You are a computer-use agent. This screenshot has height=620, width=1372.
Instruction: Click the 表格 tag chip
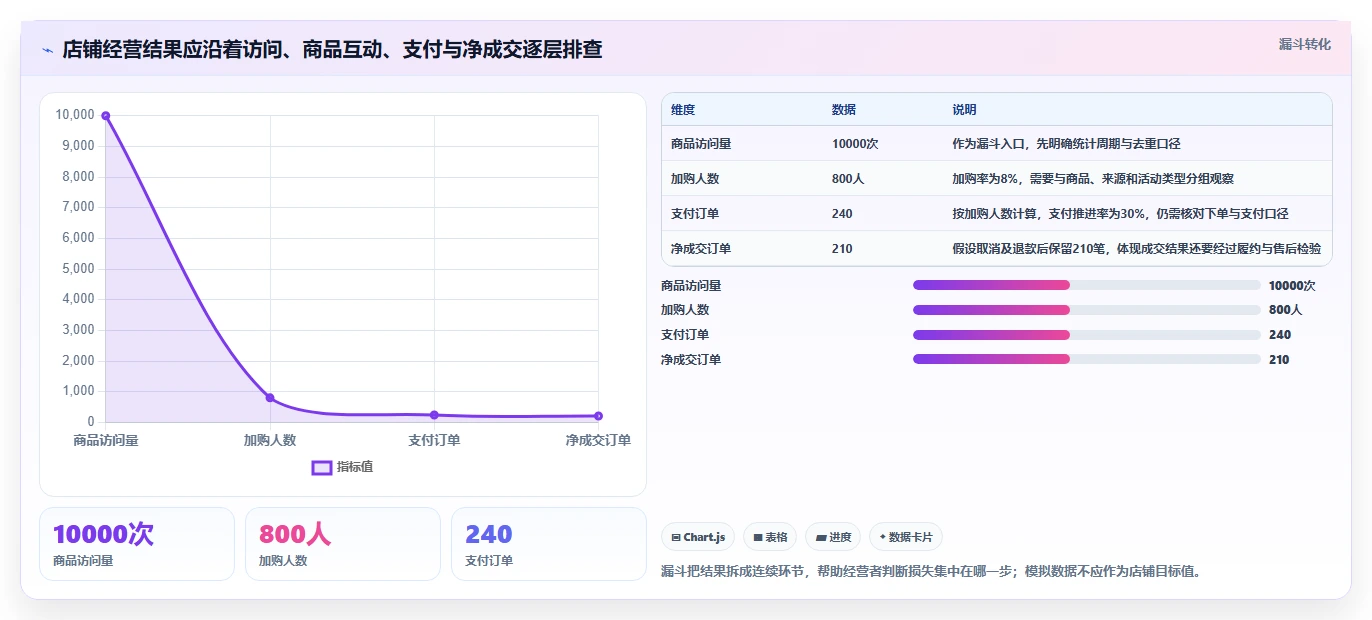[770, 537]
